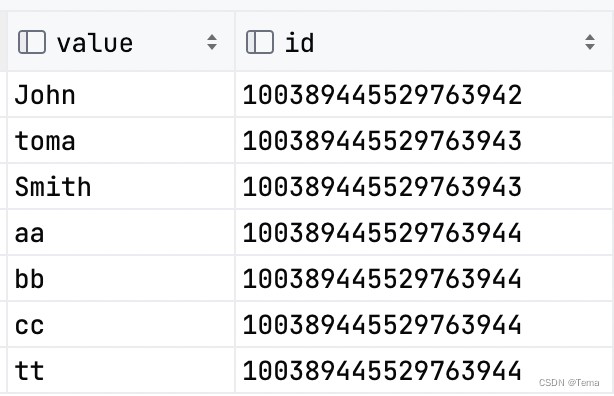This screenshot has width=614, height=396.
Task: Select the id cell in aa's row
Action: (x=424, y=233)
